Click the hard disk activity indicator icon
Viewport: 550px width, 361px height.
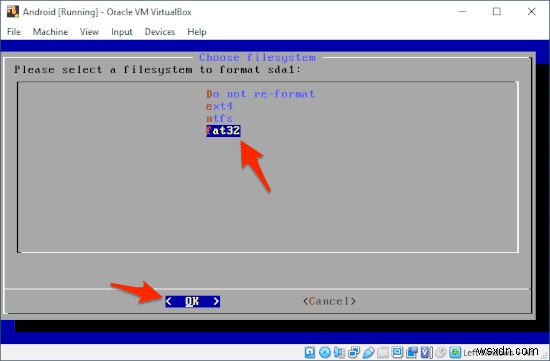click(x=310, y=352)
